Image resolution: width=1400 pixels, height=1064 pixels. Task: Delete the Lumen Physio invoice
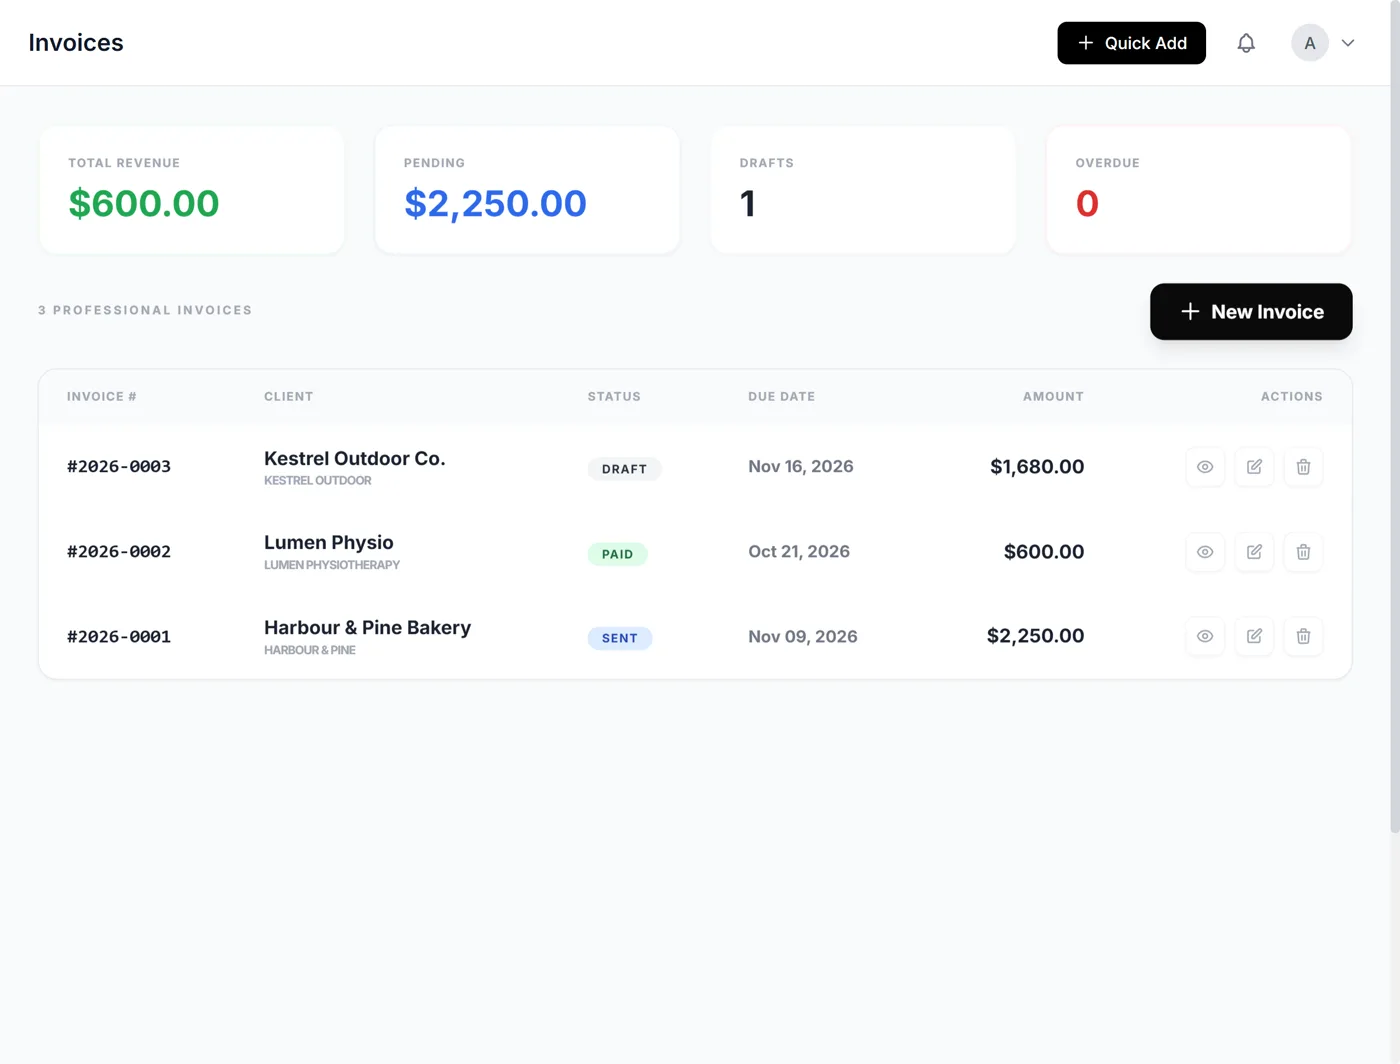click(x=1303, y=552)
